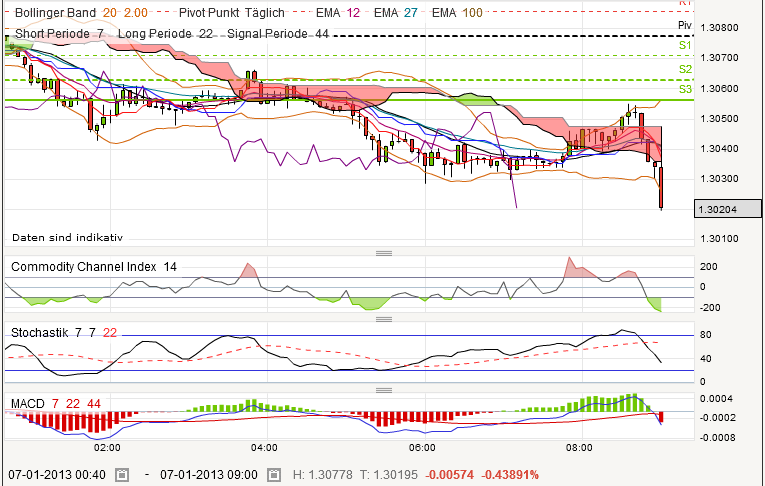Image resolution: width=765 pixels, height=486 pixels.
Task: Open the start date calendar icon
Action: 122,474
